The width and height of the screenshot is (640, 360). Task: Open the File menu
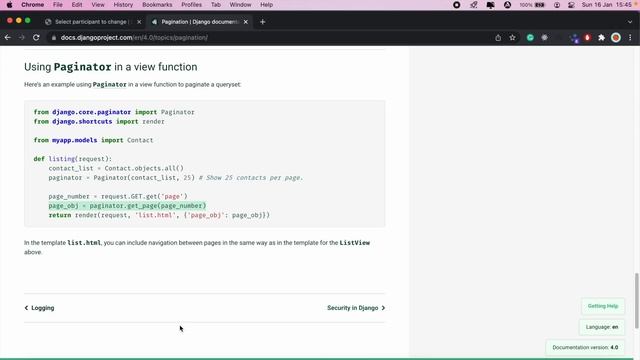click(58, 5)
